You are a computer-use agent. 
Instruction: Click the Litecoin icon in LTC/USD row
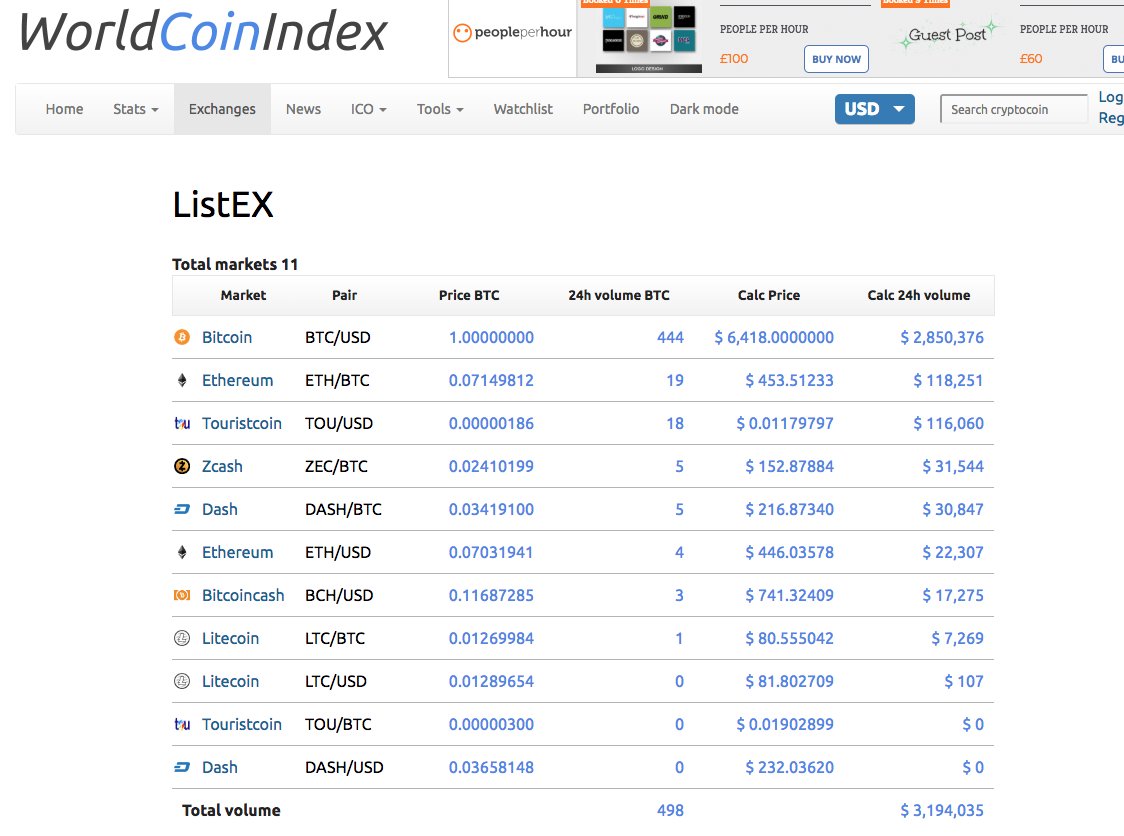click(182, 681)
